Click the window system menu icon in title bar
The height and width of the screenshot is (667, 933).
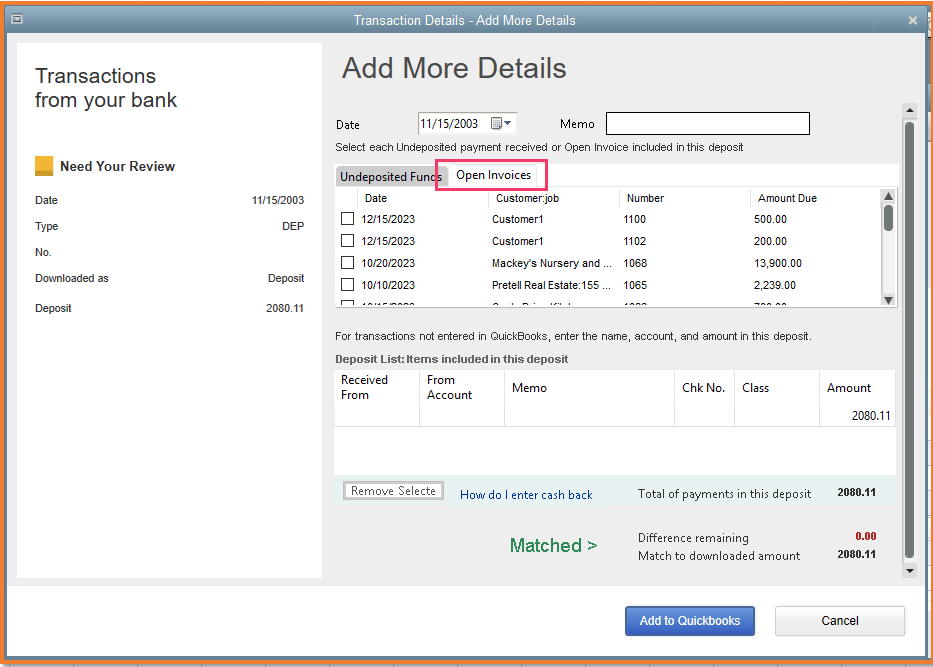coord(16,19)
